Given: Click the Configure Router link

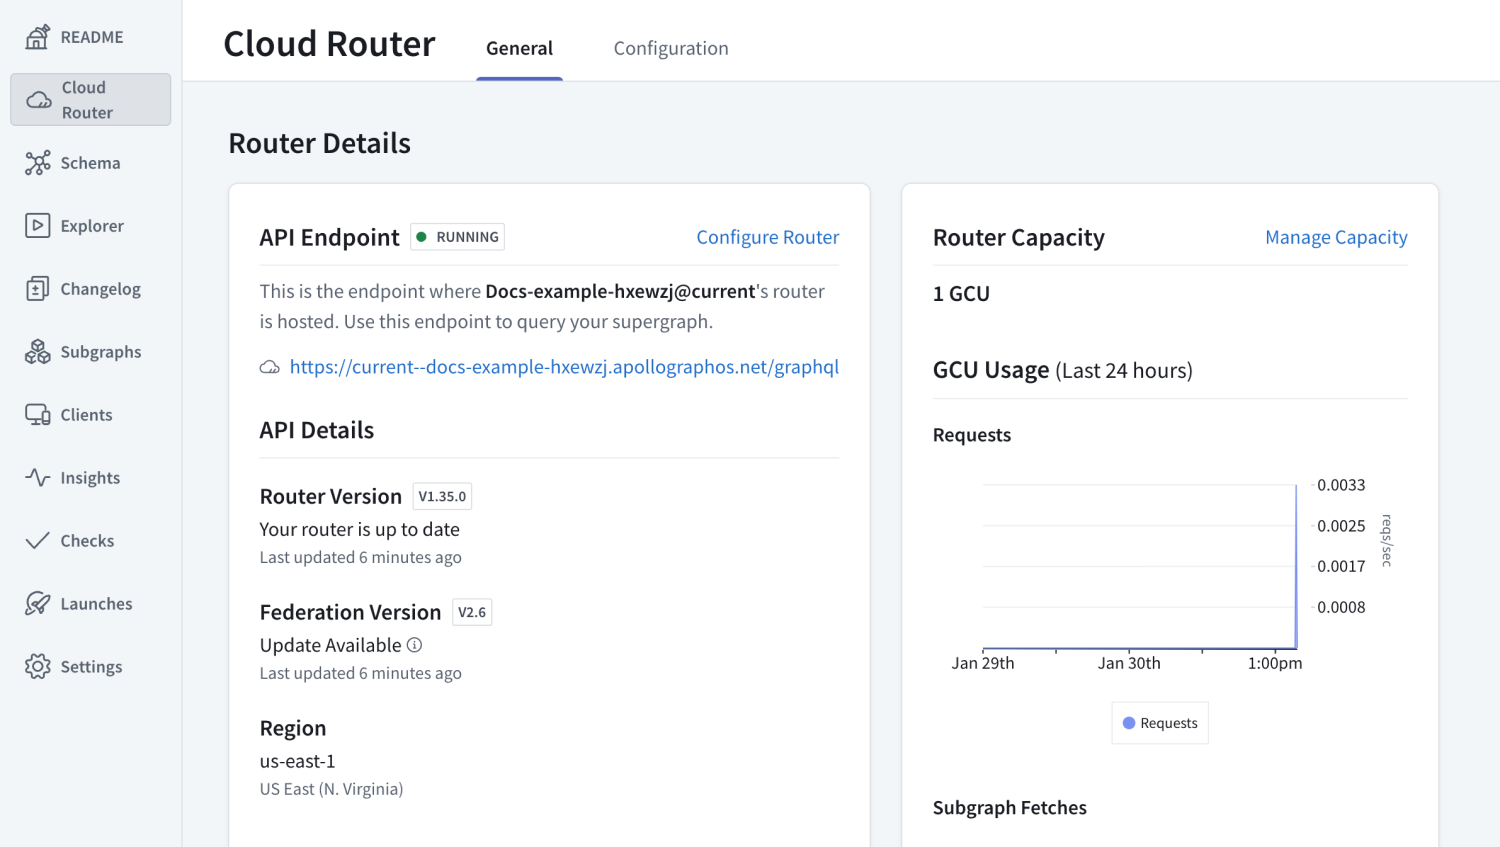Looking at the screenshot, I should pos(767,237).
